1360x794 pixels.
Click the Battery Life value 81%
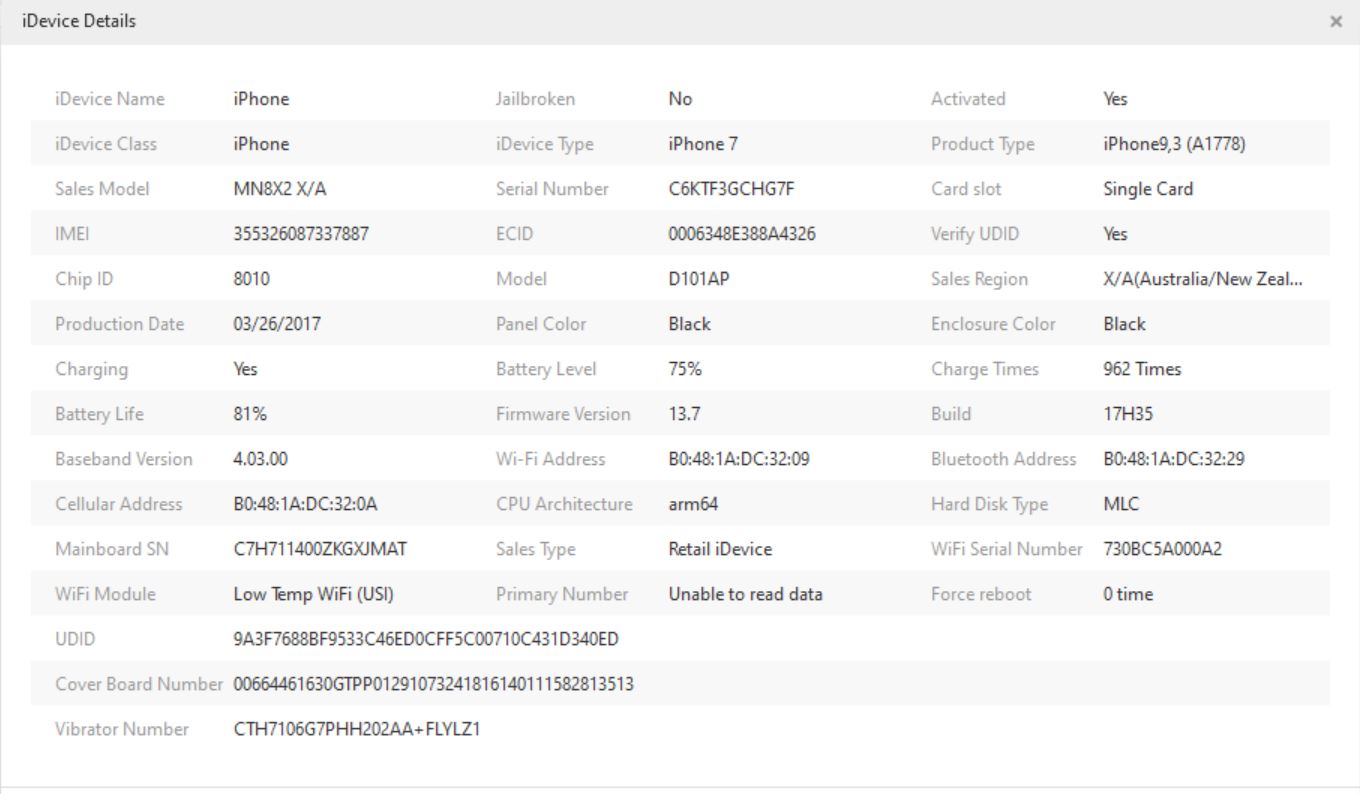point(250,414)
